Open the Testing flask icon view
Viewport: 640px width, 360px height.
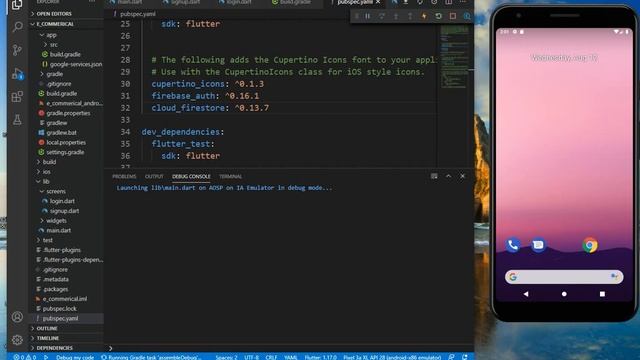pyautogui.click(x=17, y=120)
